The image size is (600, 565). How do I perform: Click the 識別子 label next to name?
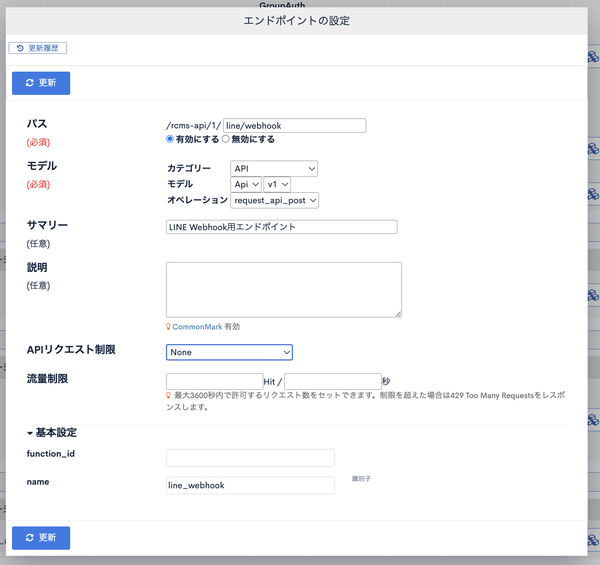(x=361, y=479)
